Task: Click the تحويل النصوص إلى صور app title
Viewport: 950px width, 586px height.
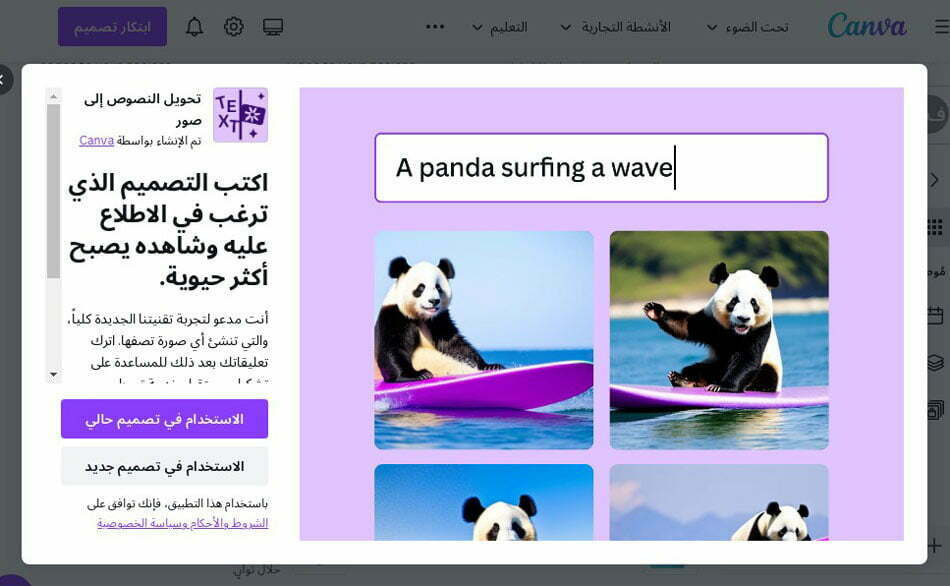Action: [x=143, y=109]
